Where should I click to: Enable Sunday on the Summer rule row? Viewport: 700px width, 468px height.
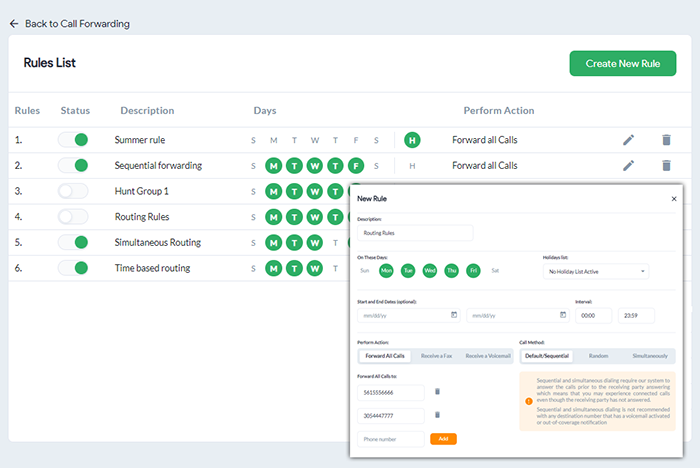pos(253,140)
